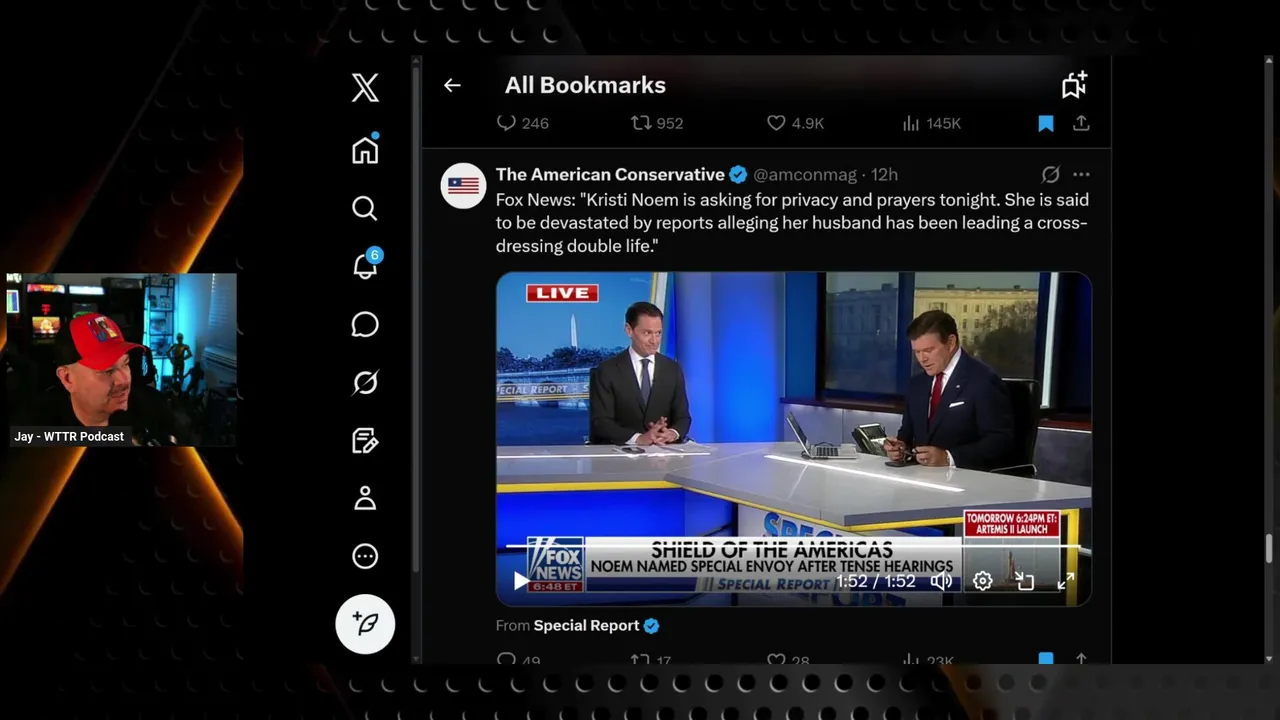Reply to the amconmag post with 49 replies
Viewport: 1280px width, 720px height.
[x=518, y=660]
